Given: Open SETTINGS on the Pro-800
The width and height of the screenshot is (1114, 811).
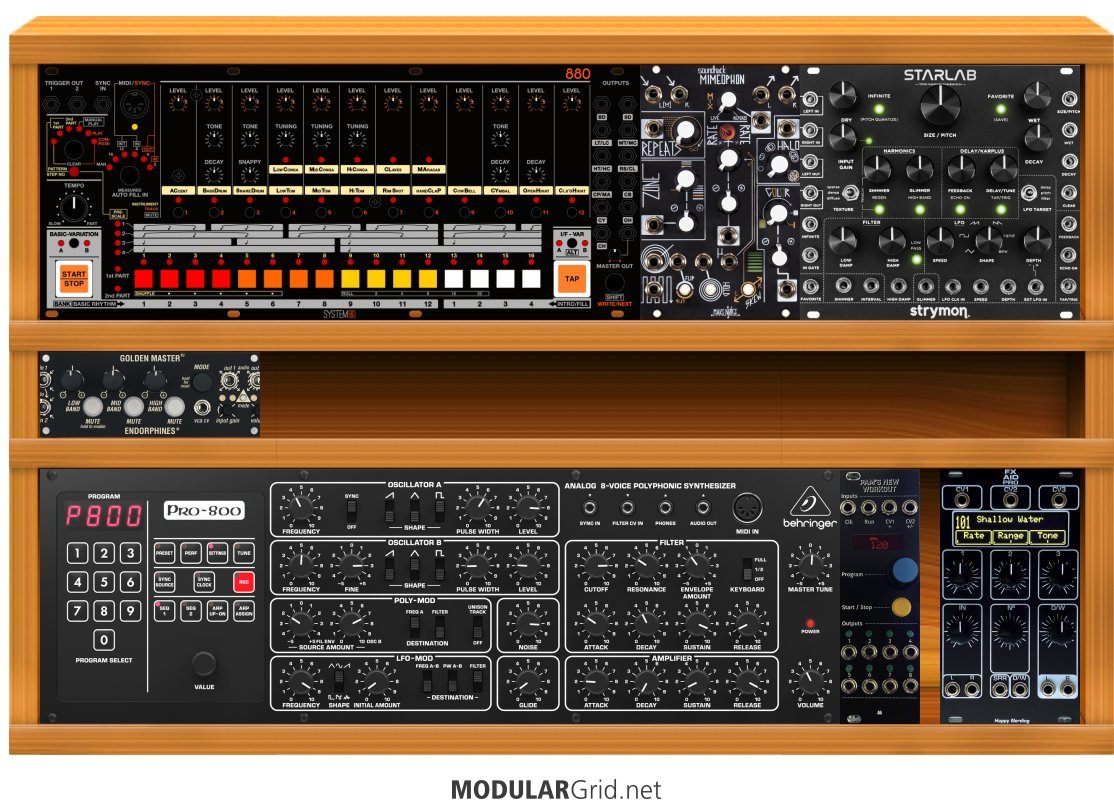Looking at the screenshot, I should [217, 553].
